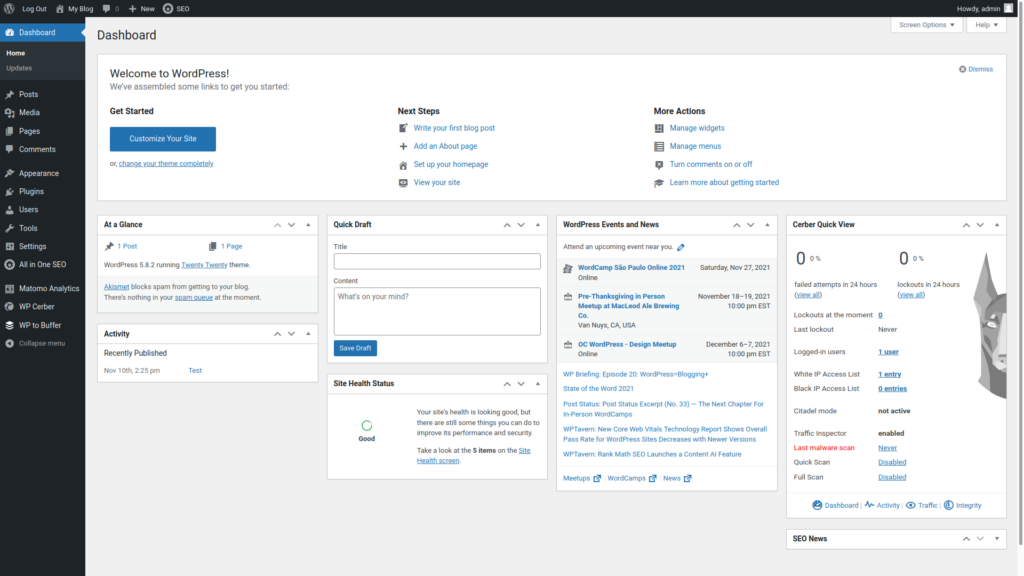The width and height of the screenshot is (1024, 576).
Task: Click Manage menus link
Action: click(695, 146)
